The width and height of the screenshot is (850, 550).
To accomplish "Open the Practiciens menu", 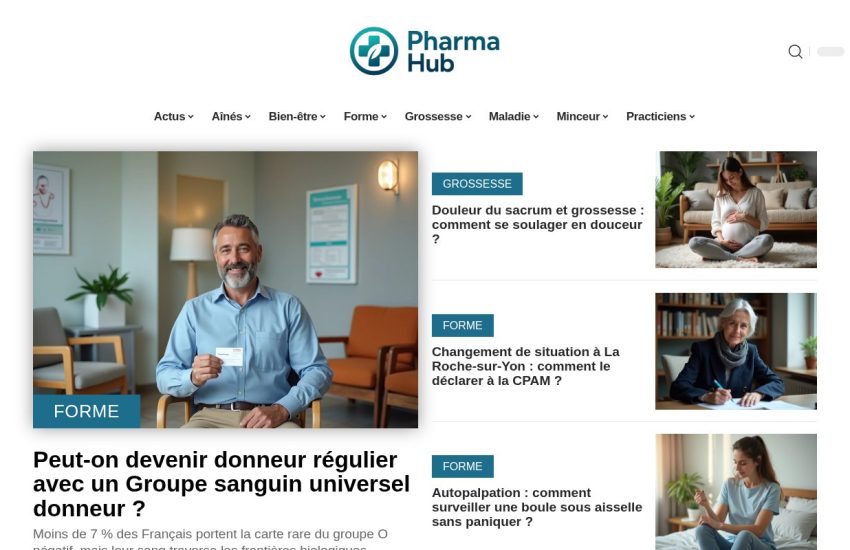I will (x=660, y=117).
